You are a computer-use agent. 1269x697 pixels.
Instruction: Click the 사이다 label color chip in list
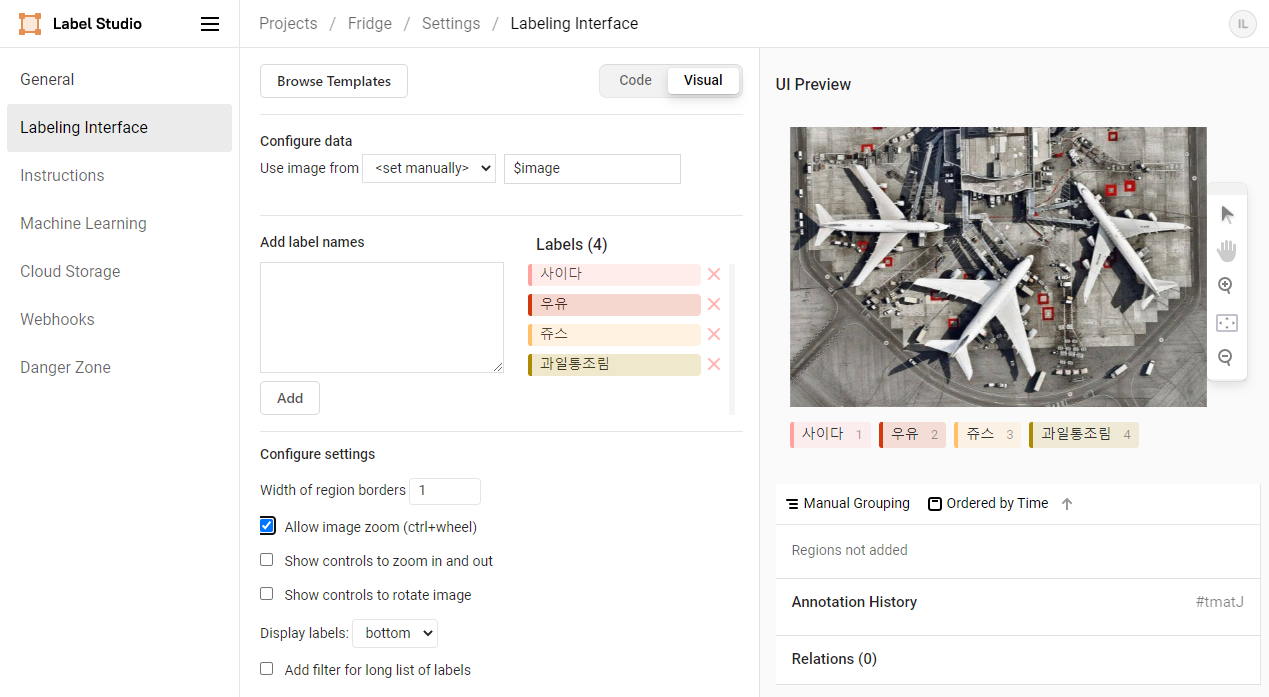(x=614, y=274)
